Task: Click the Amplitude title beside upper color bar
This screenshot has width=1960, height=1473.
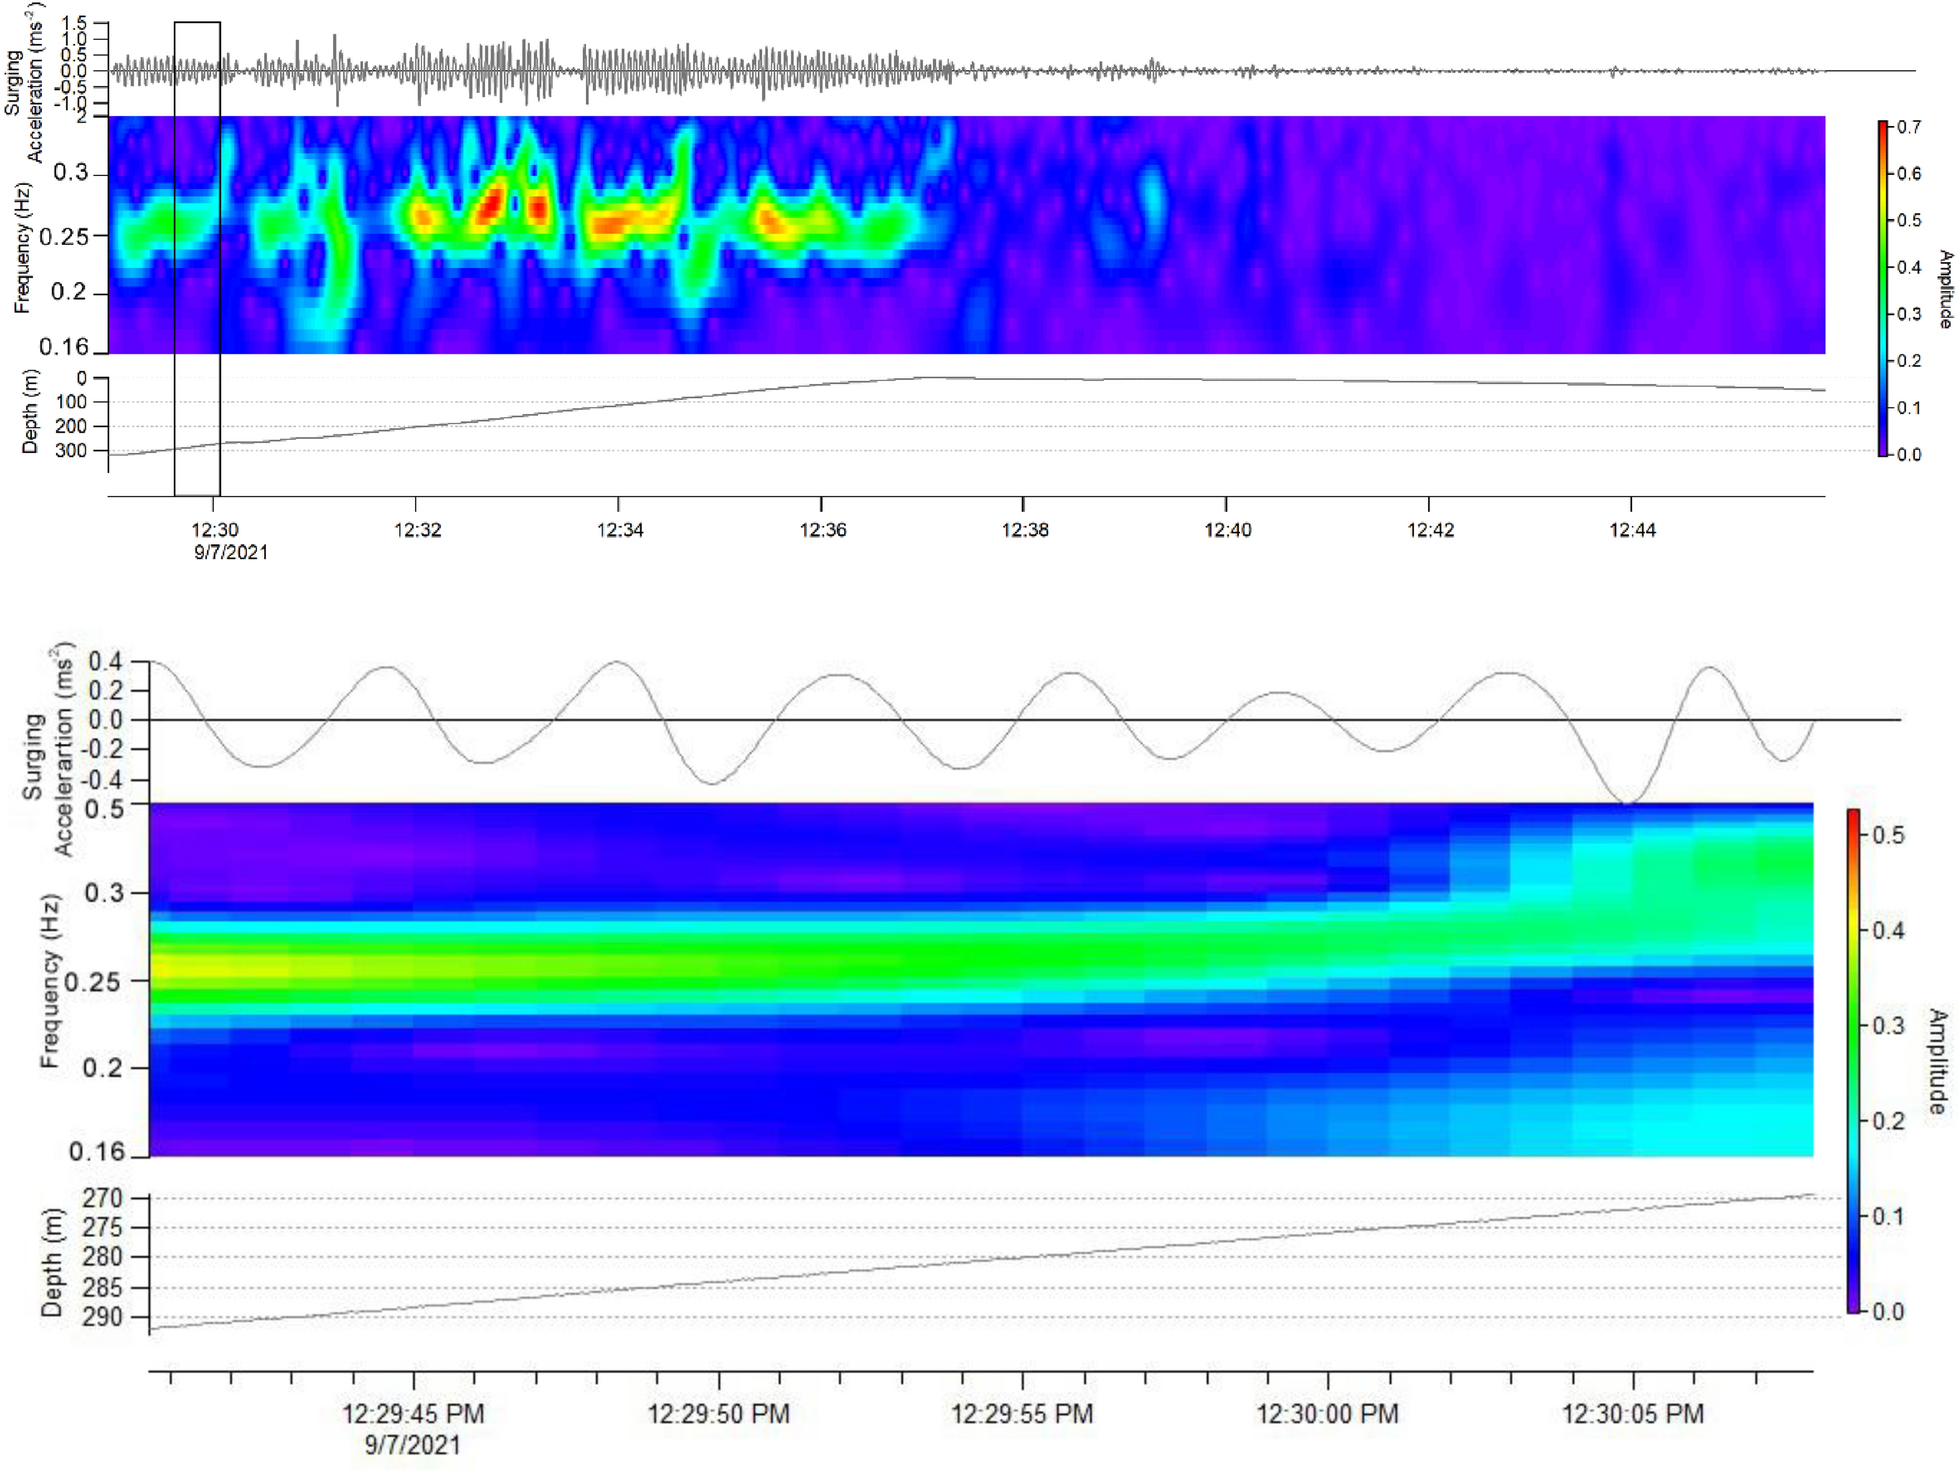Action: 1945,289
